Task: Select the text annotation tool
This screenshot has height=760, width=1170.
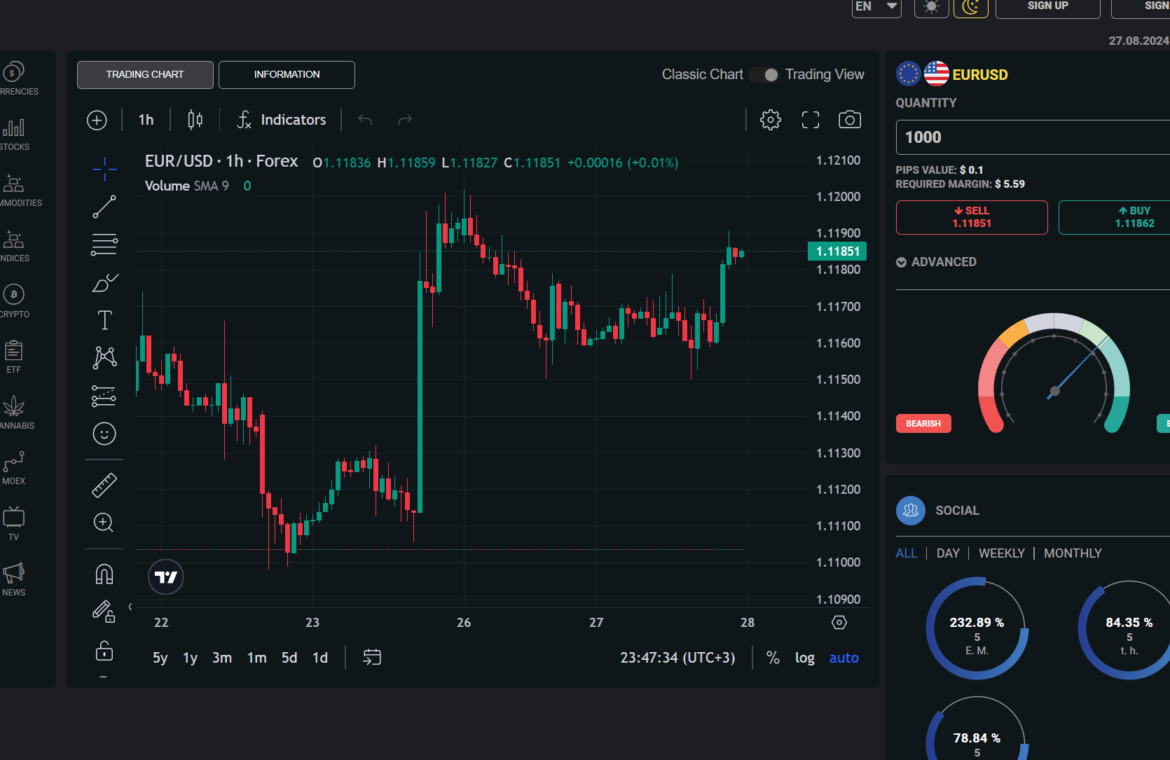Action: click(104, 320)
